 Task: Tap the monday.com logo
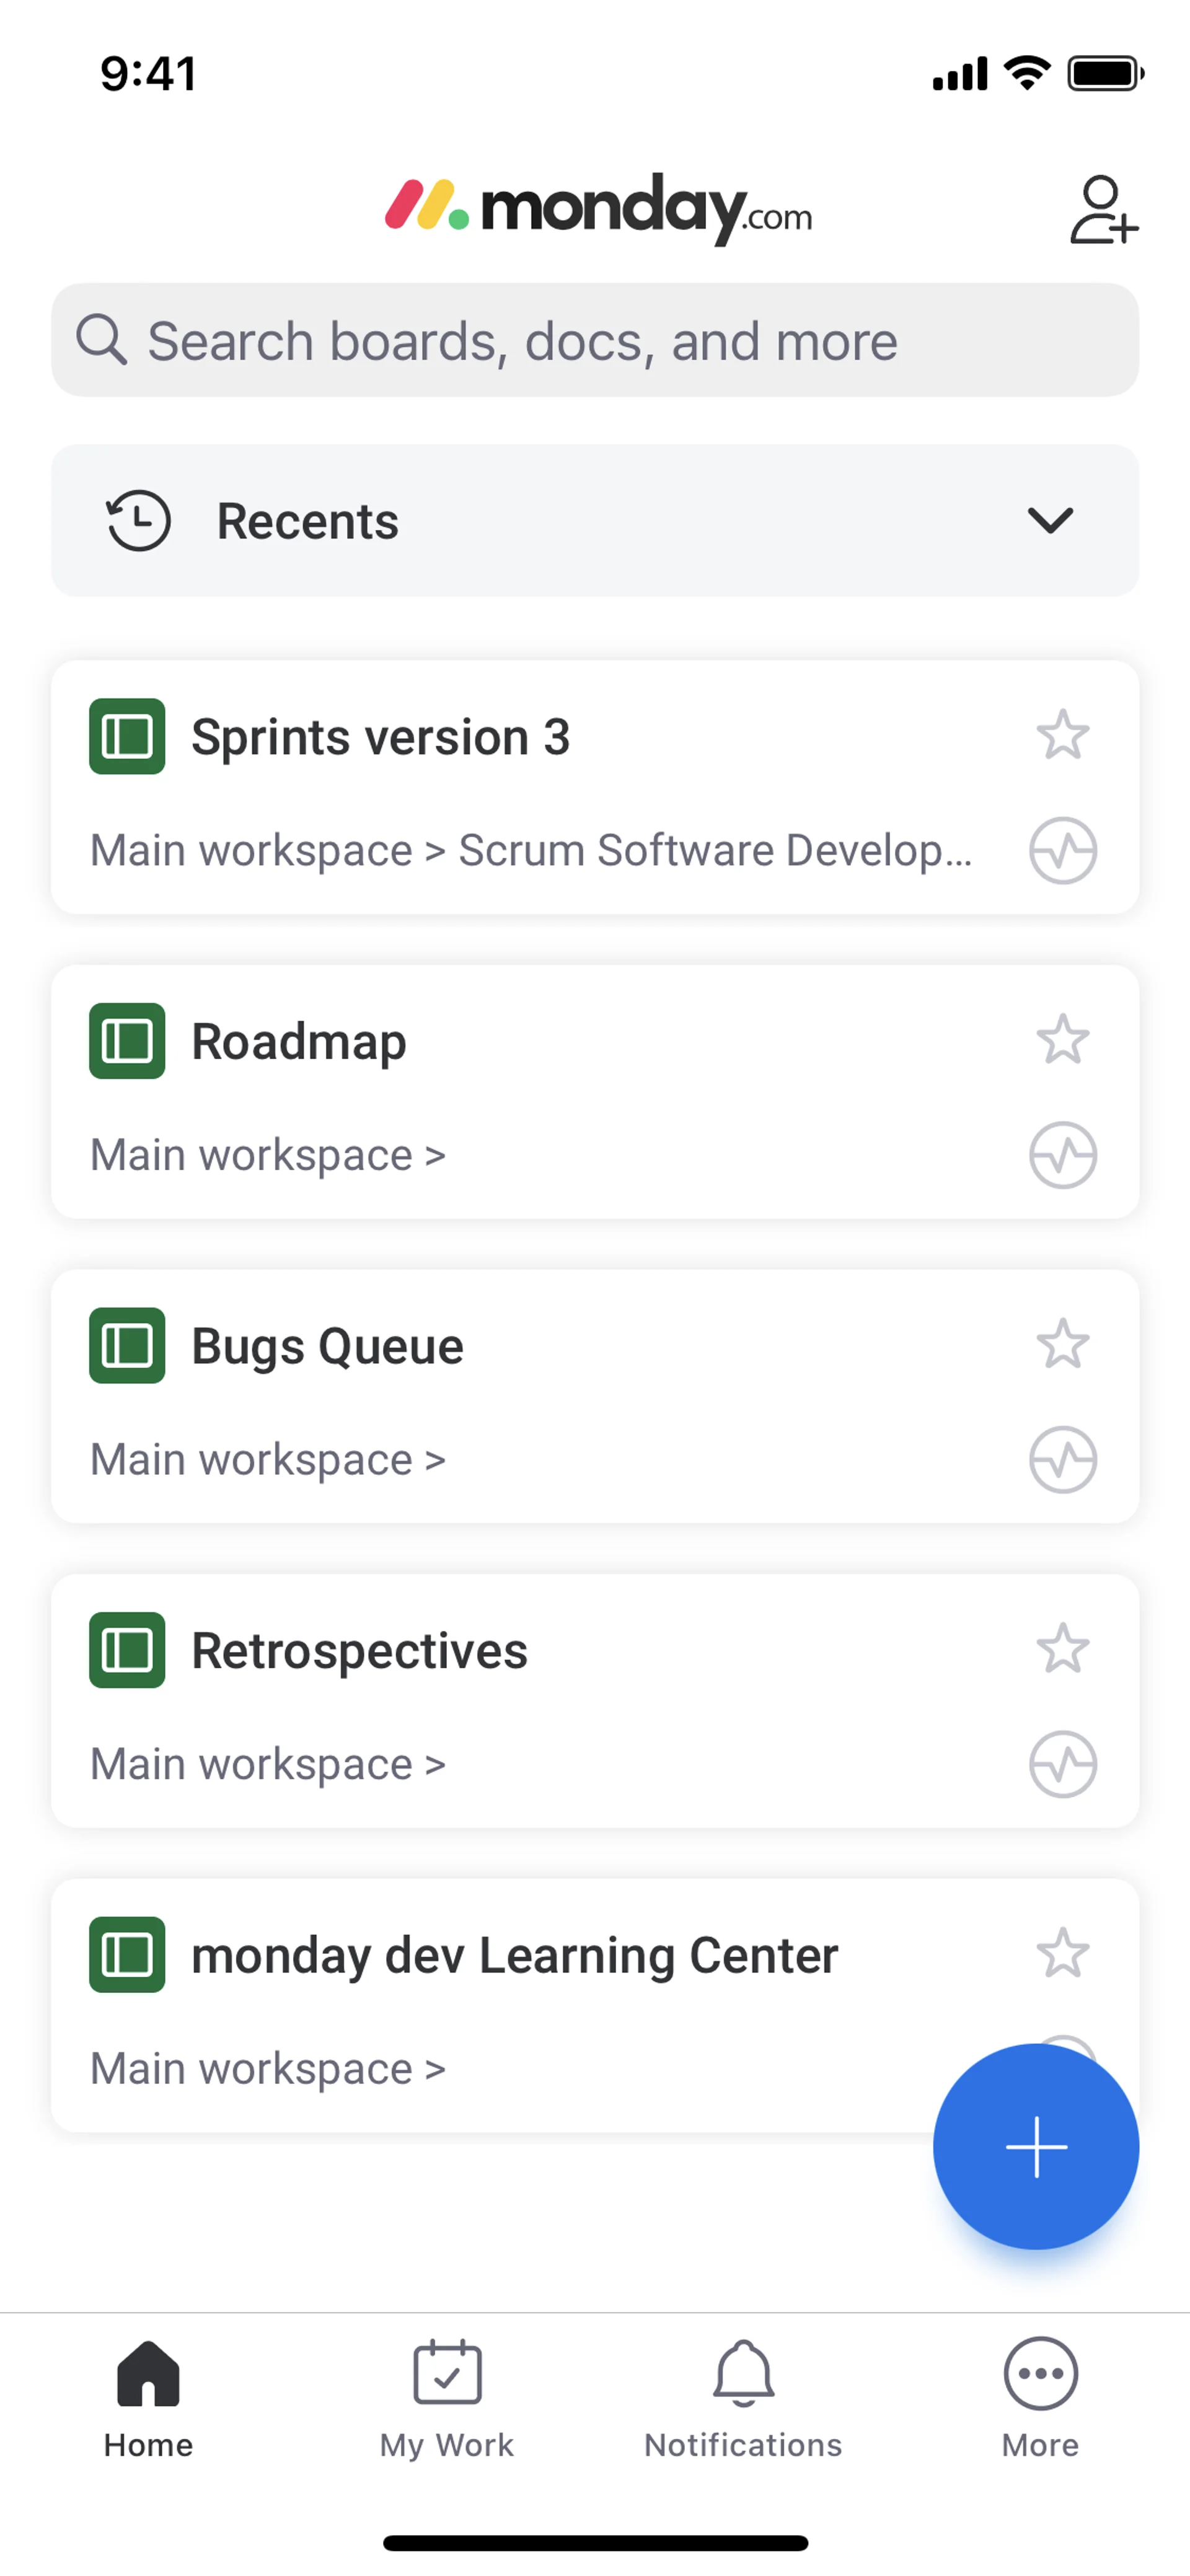pos(598,207)
